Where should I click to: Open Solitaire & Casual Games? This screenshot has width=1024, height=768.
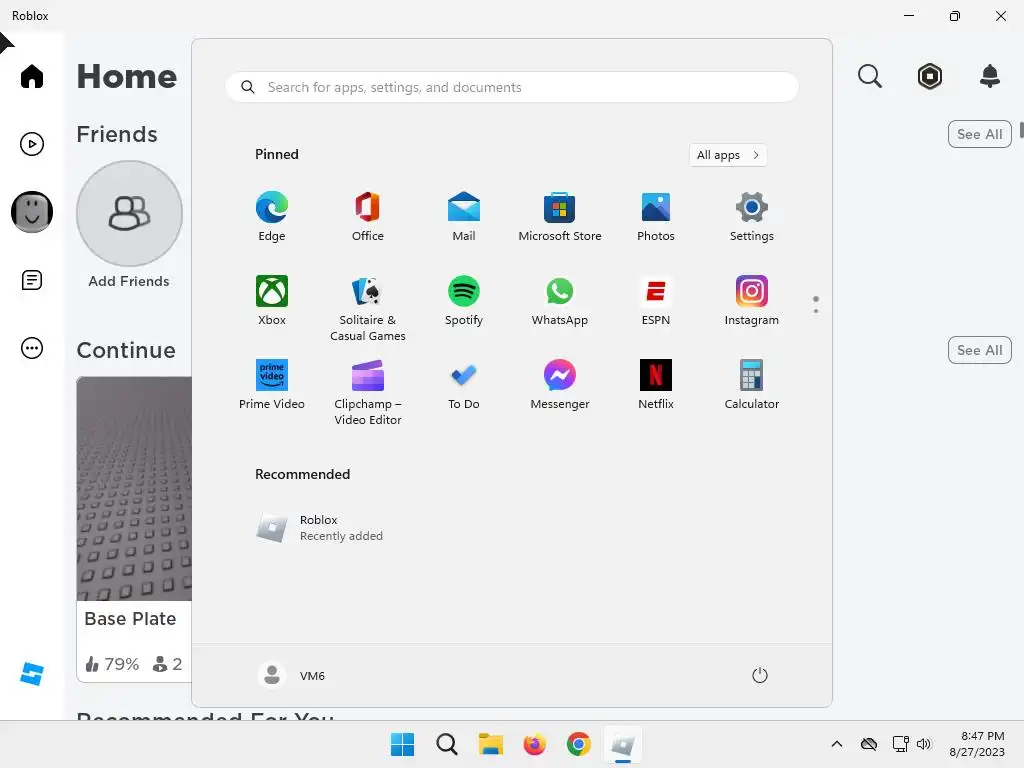[x=368, y=308]
